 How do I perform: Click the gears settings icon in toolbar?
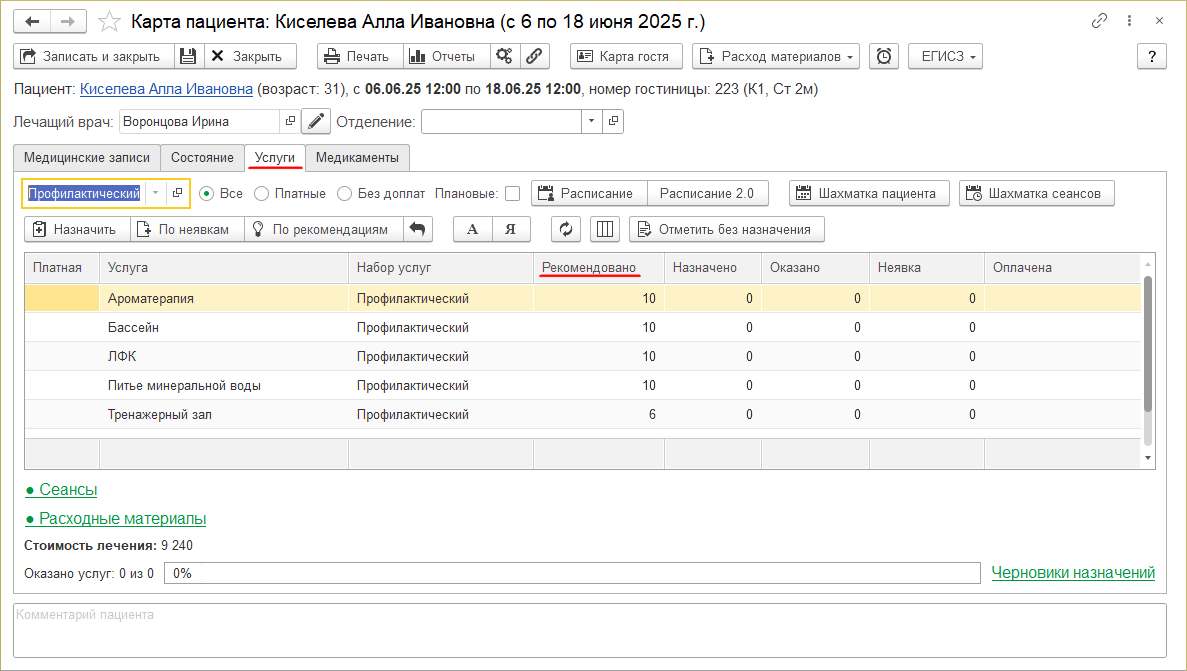click(x=505, y=57)
